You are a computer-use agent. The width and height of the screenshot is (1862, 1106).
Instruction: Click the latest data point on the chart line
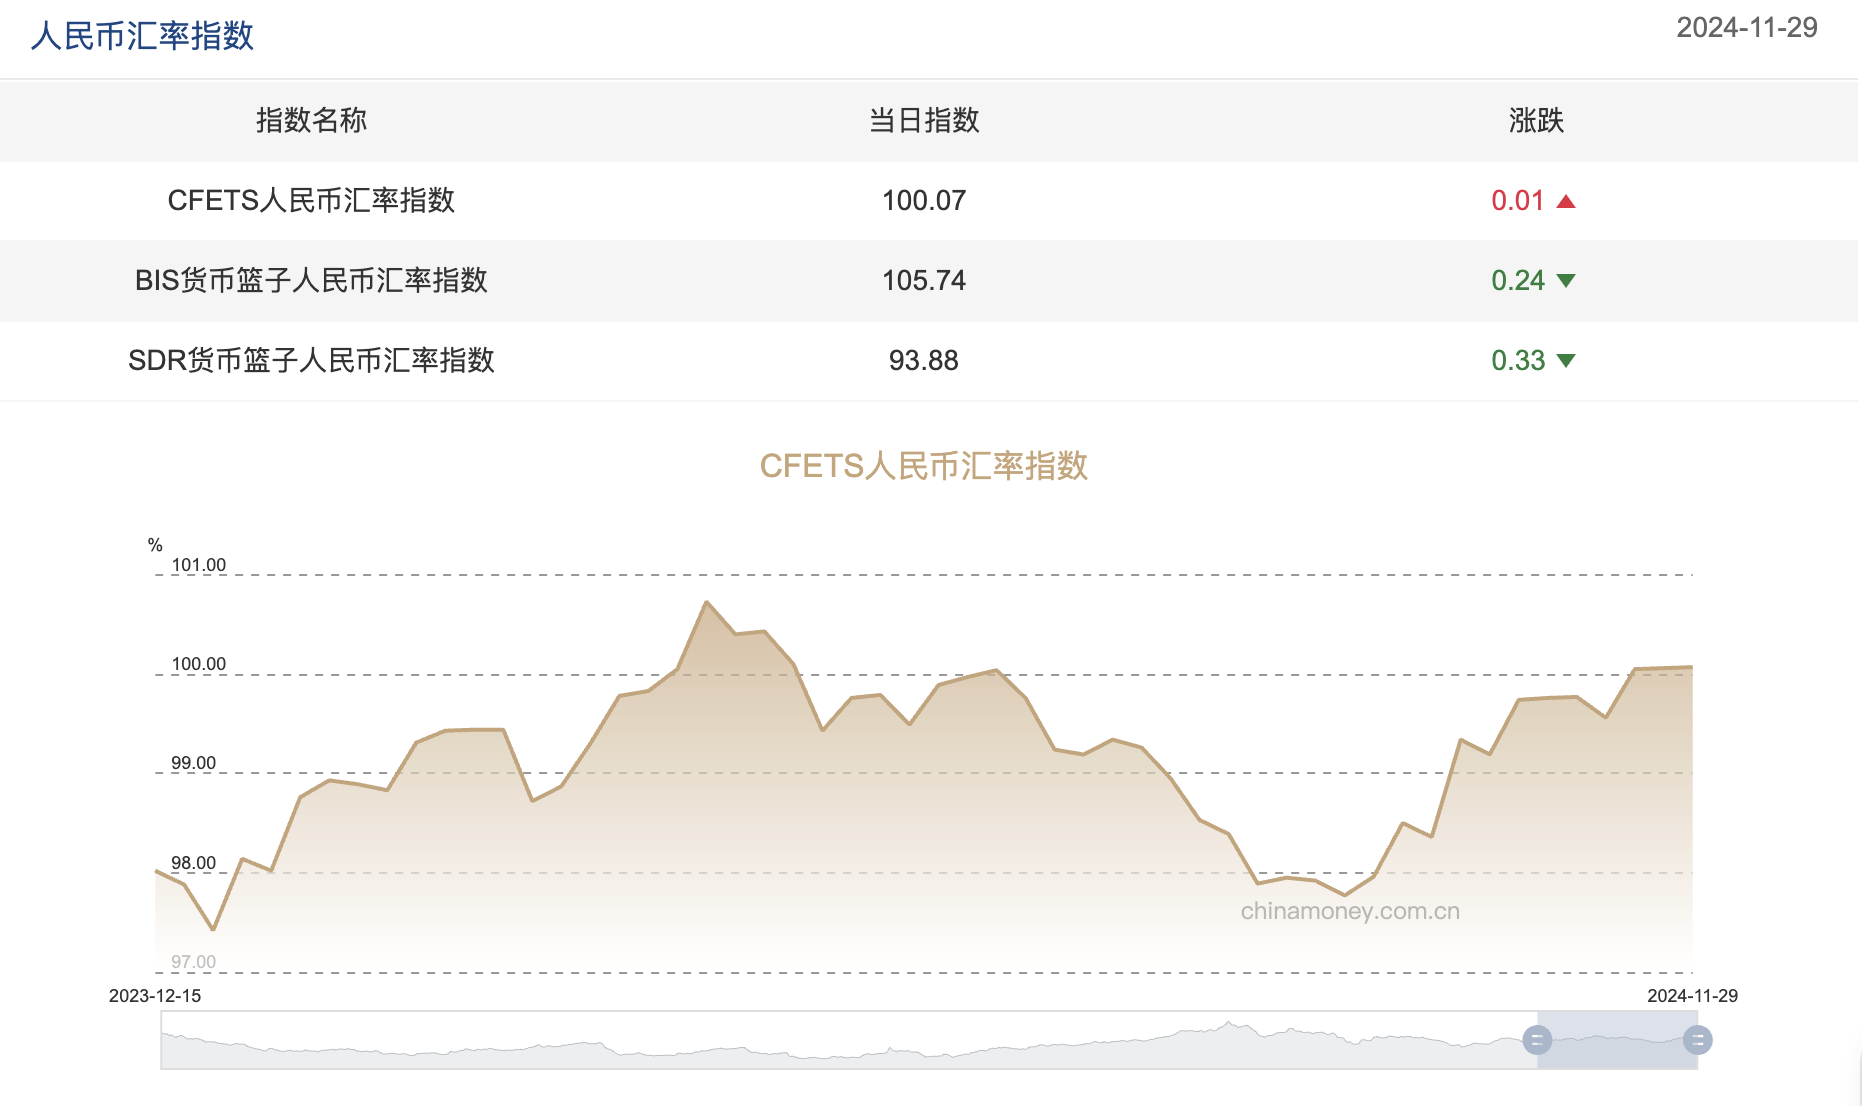[1691, 667]
